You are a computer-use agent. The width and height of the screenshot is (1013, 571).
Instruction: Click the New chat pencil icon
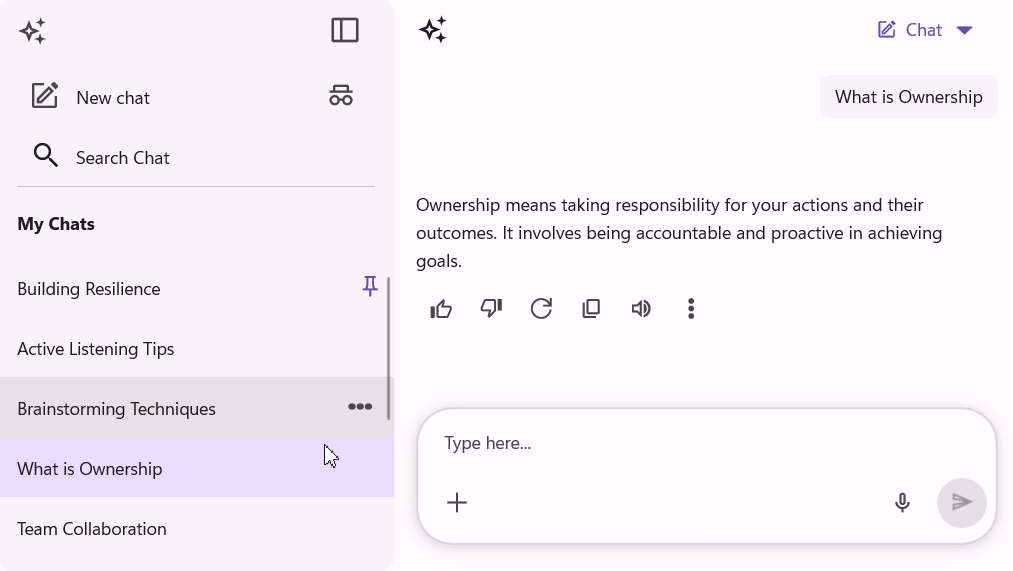(x=45, y=96)
